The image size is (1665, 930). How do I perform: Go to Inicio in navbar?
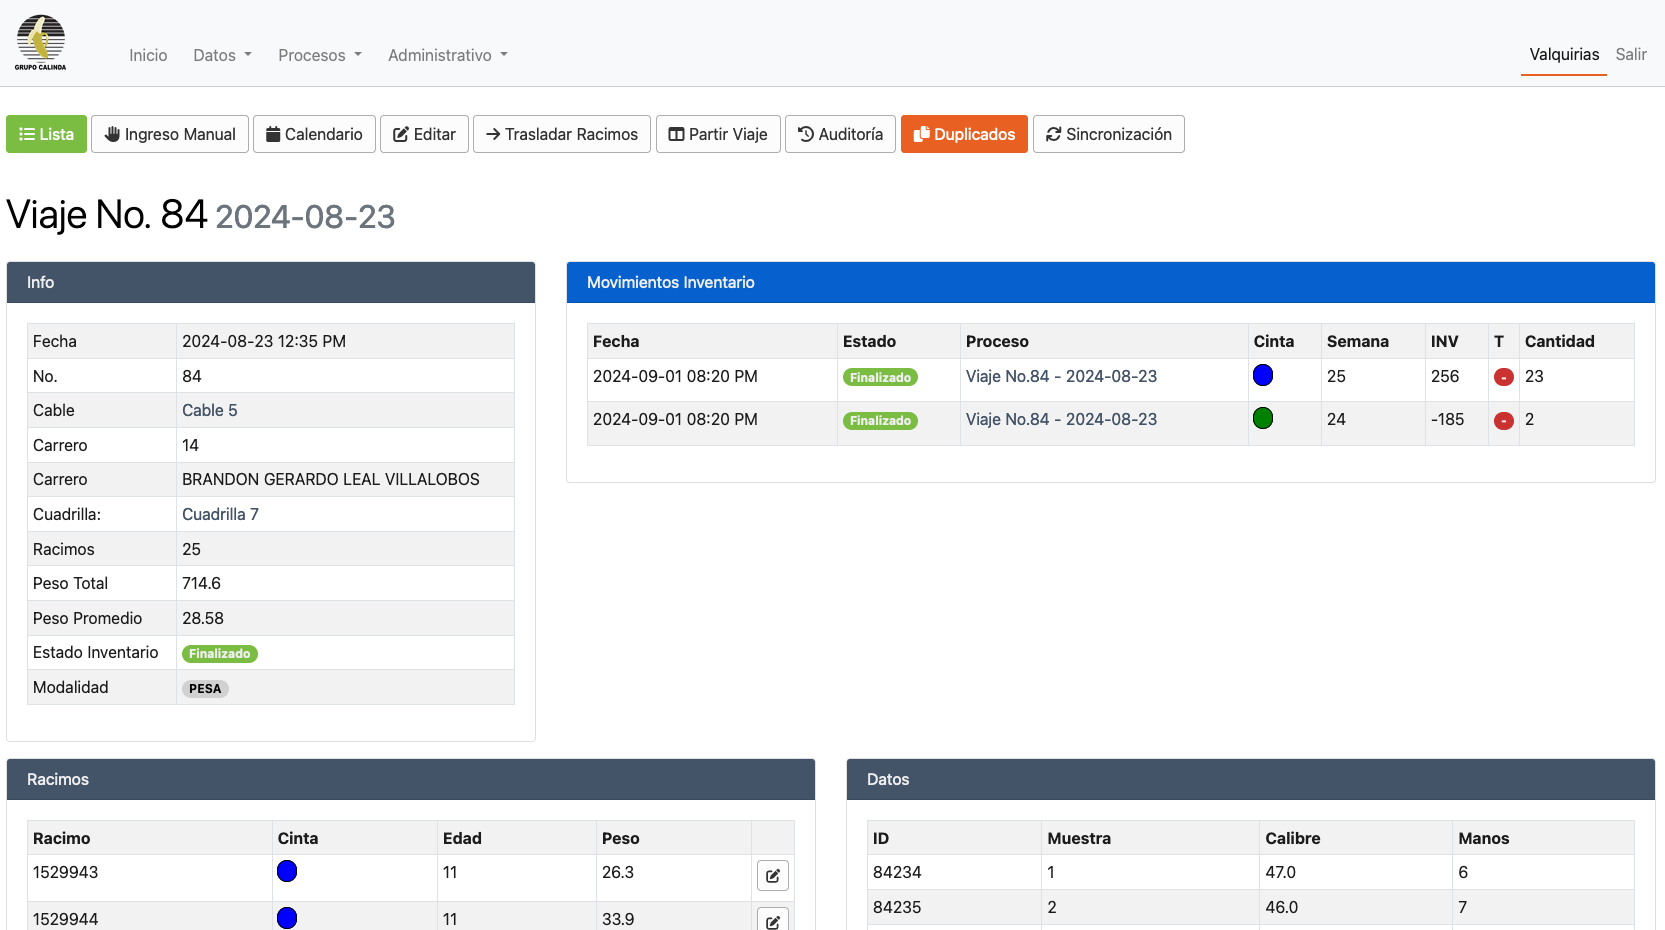pos(148,55)
